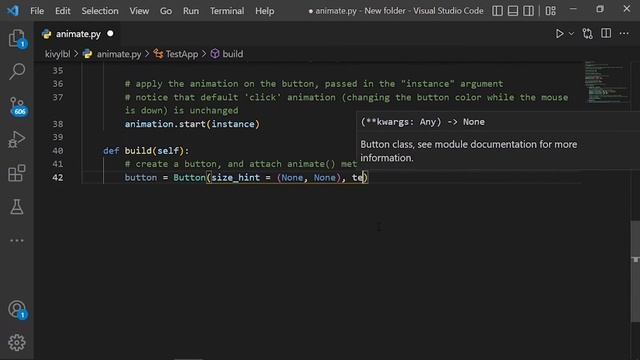
Task: Open the Run and Debug view
Action: click(x=17, y=139)
